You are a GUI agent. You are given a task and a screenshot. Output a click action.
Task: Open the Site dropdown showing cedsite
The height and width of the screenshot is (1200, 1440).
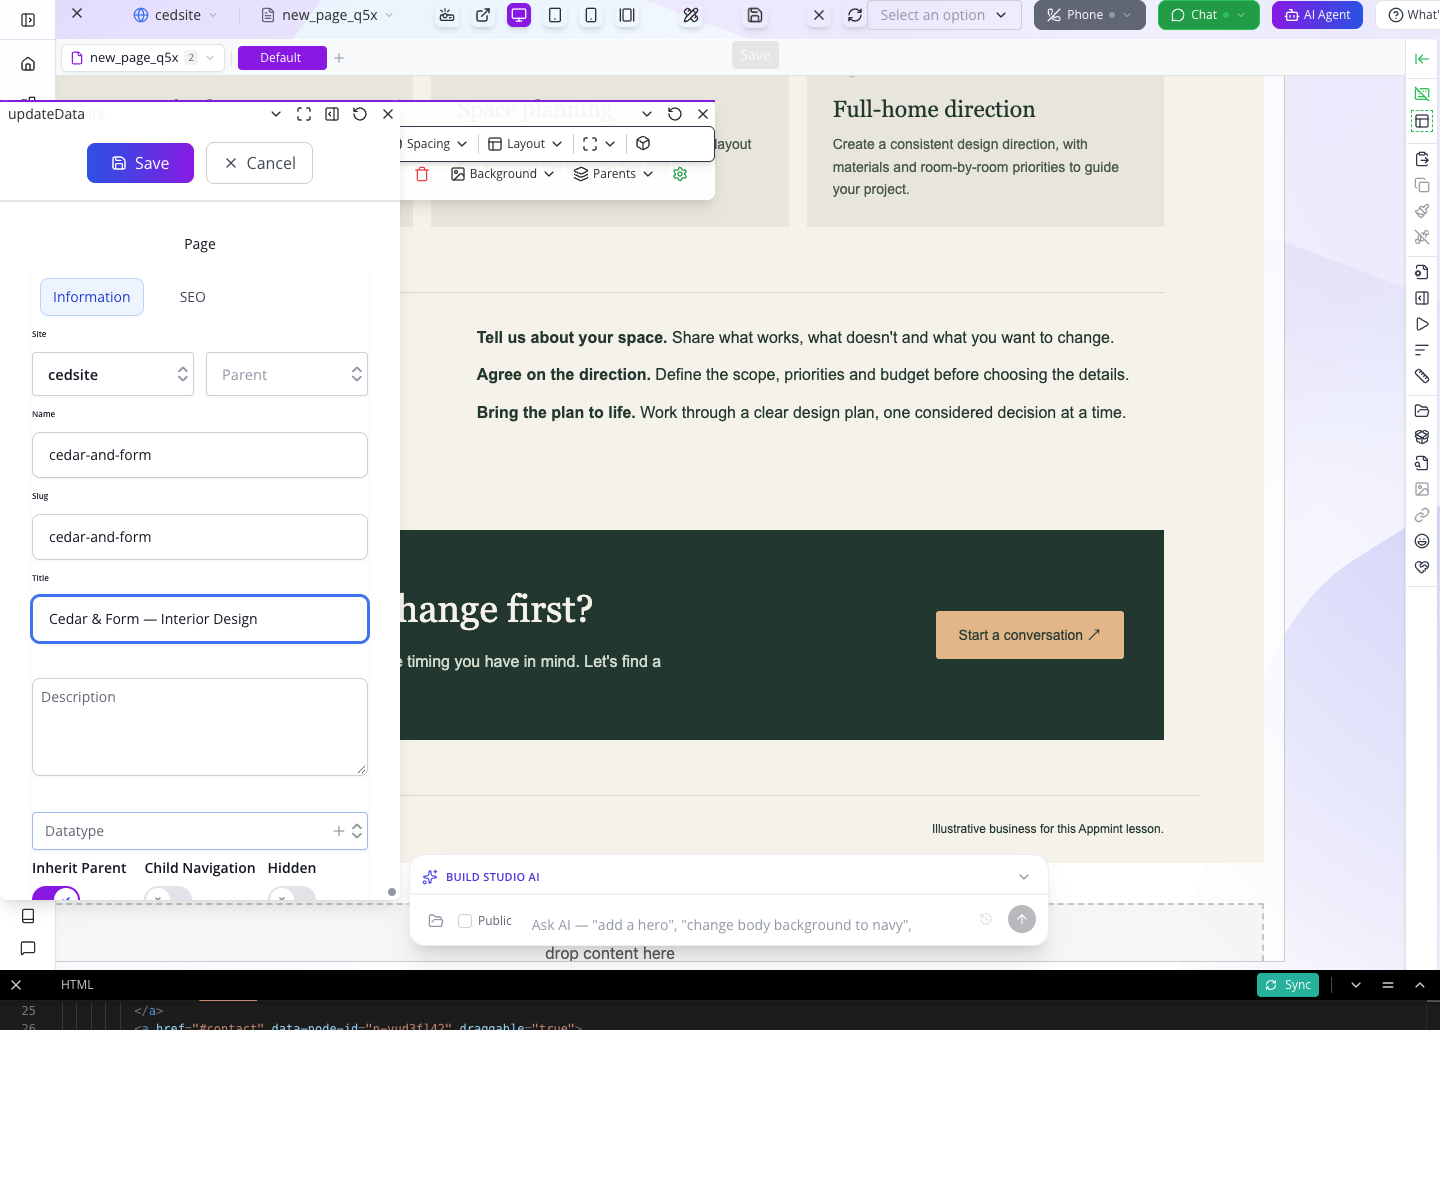[x=113, y=374]
